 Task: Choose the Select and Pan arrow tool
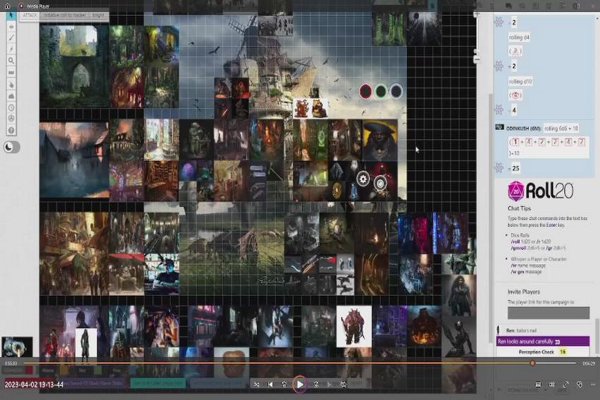pyautogui.click(x=11, y=16)
